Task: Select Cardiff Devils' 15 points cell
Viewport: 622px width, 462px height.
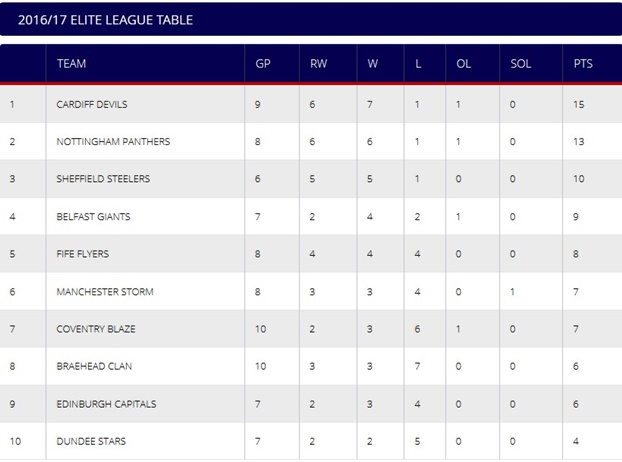Action: [579, 104]
